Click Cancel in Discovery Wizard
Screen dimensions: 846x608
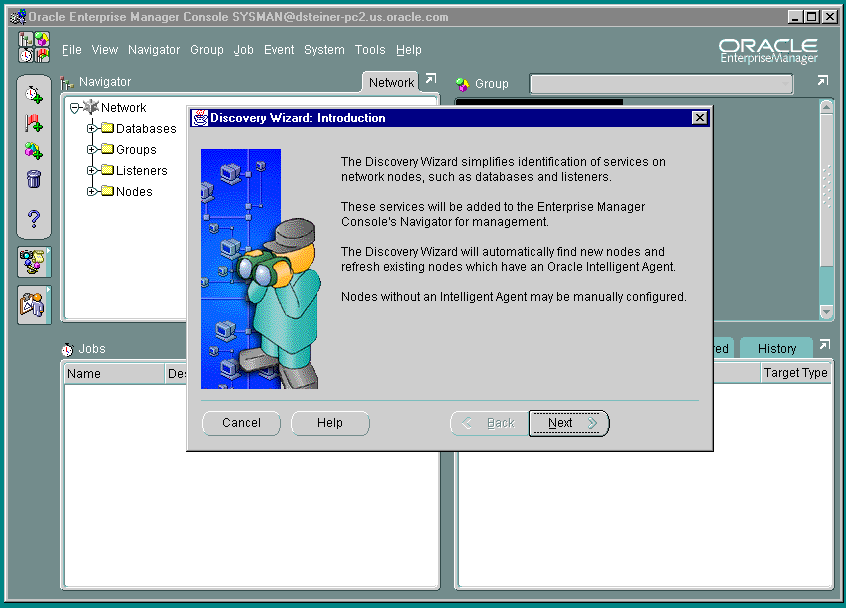(x=241, y=423)
